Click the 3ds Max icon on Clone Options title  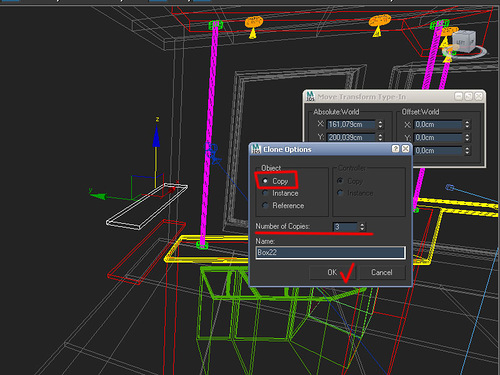pyautogui.click(x=256, y=149)
